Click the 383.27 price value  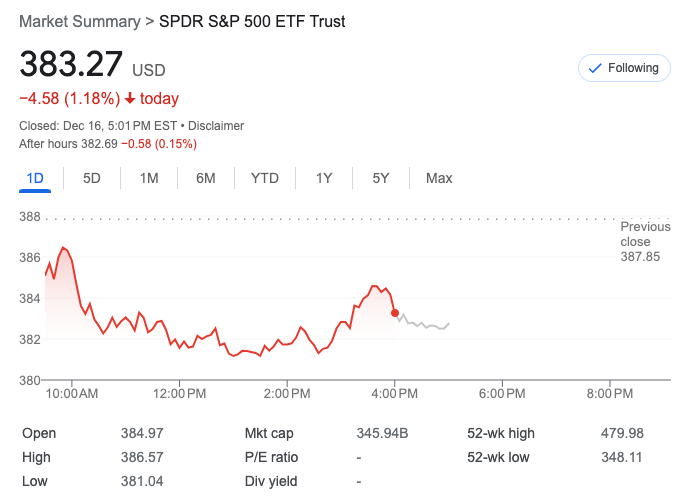tap(70, 66)
